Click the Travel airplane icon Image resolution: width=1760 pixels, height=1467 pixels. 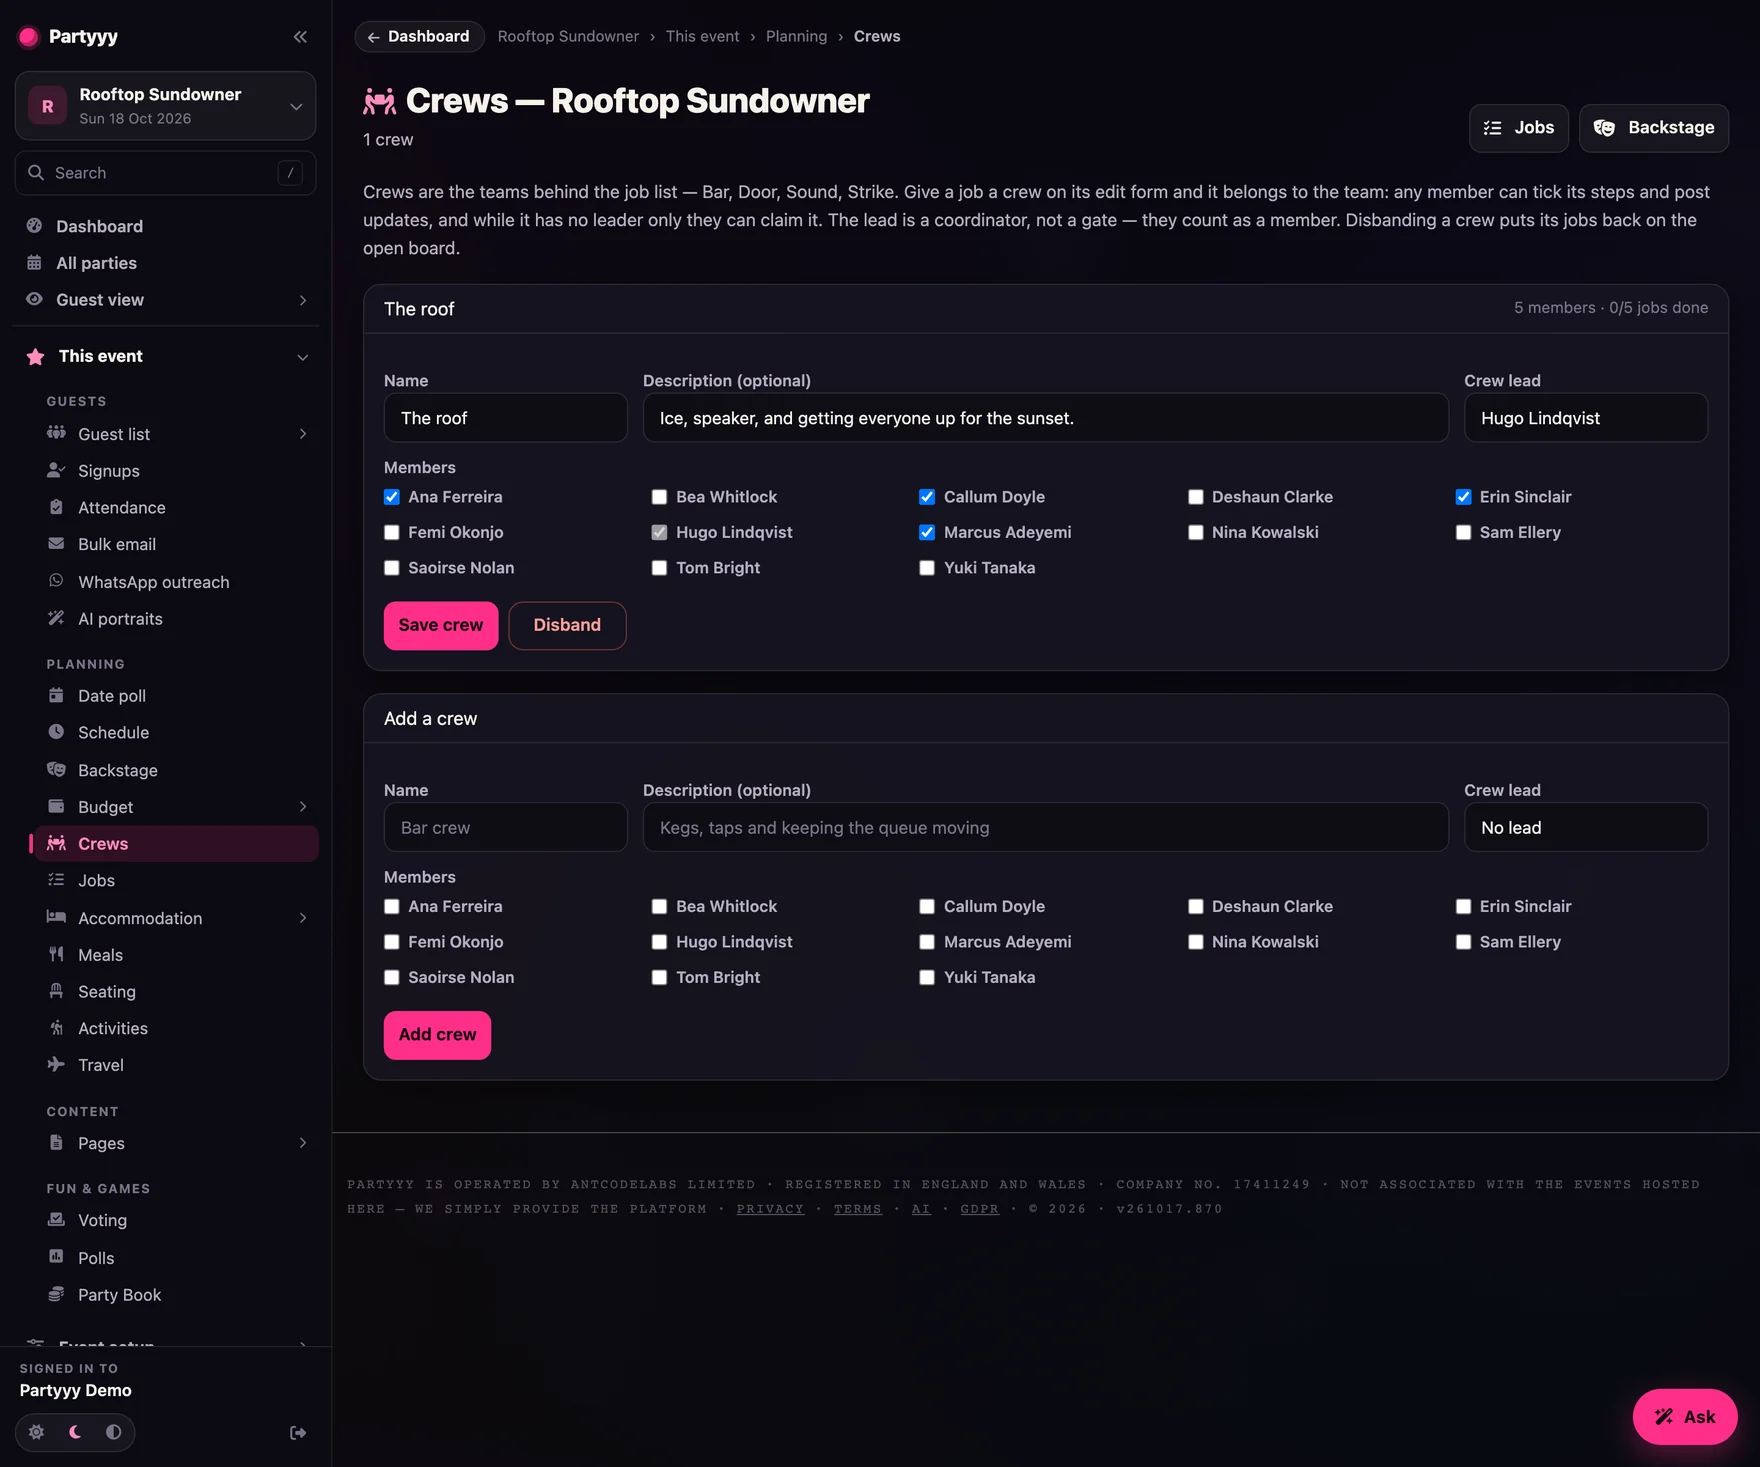pos(56,1065)
